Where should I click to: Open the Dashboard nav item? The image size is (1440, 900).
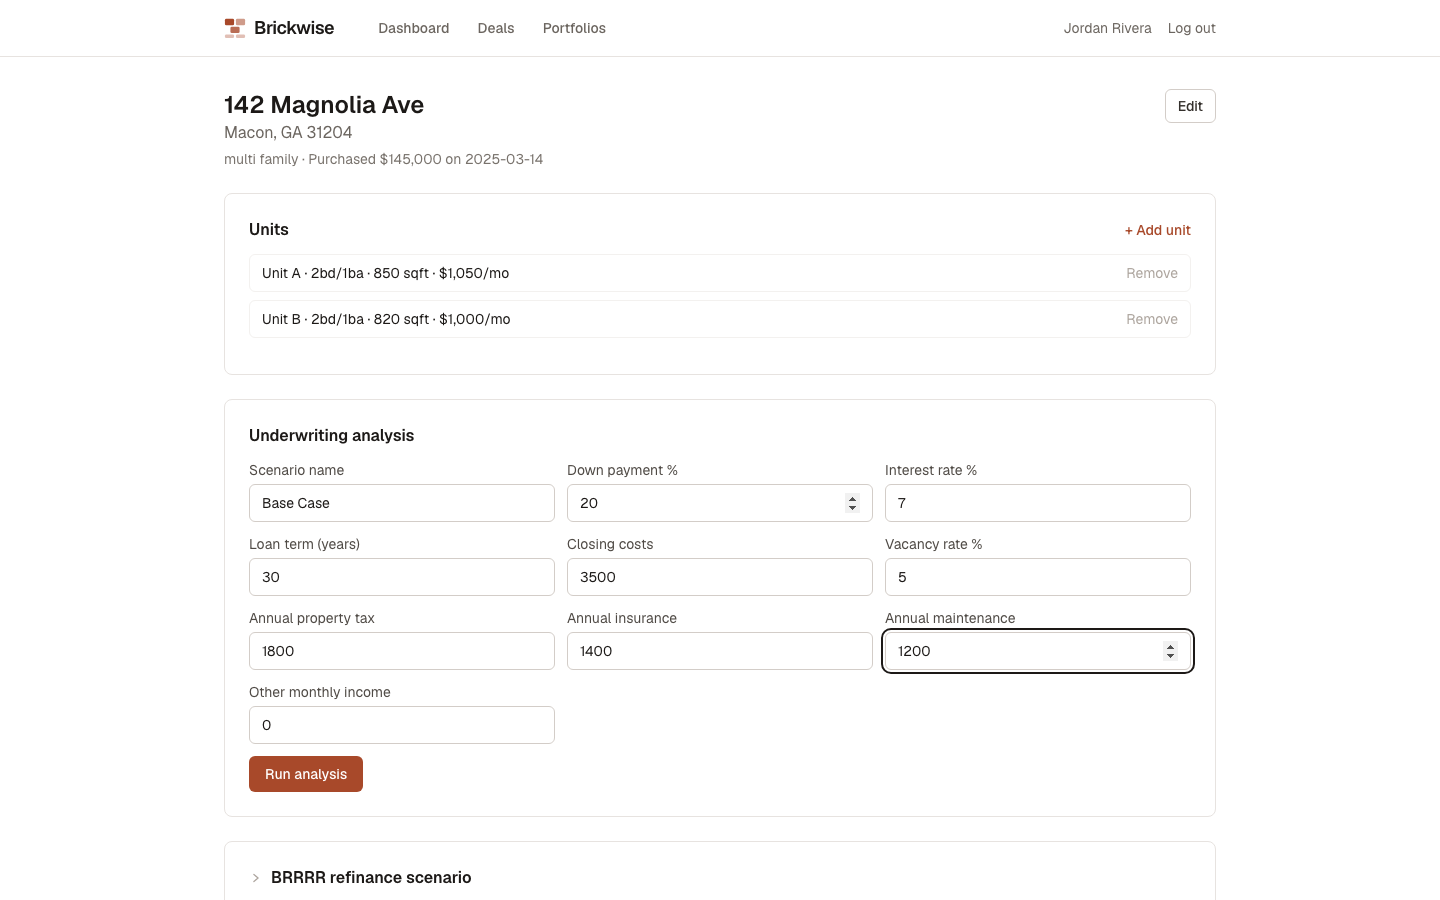click(x=414, y=28)
